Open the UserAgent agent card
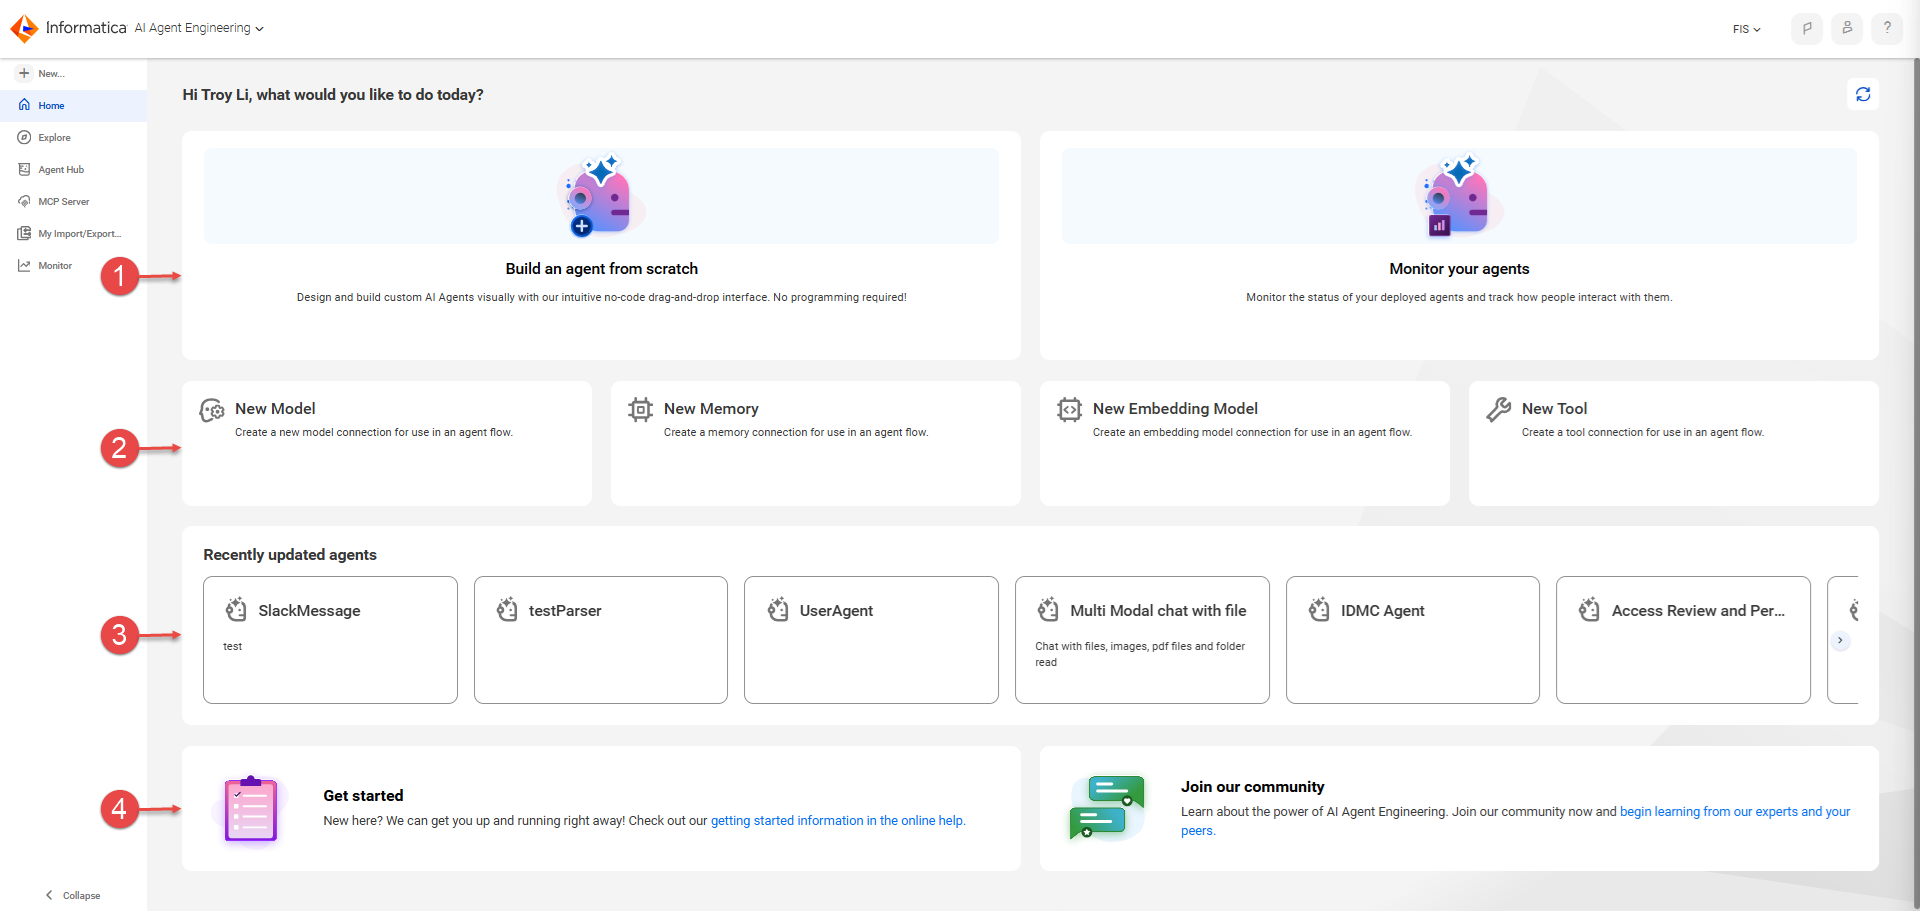 [871, 640]
